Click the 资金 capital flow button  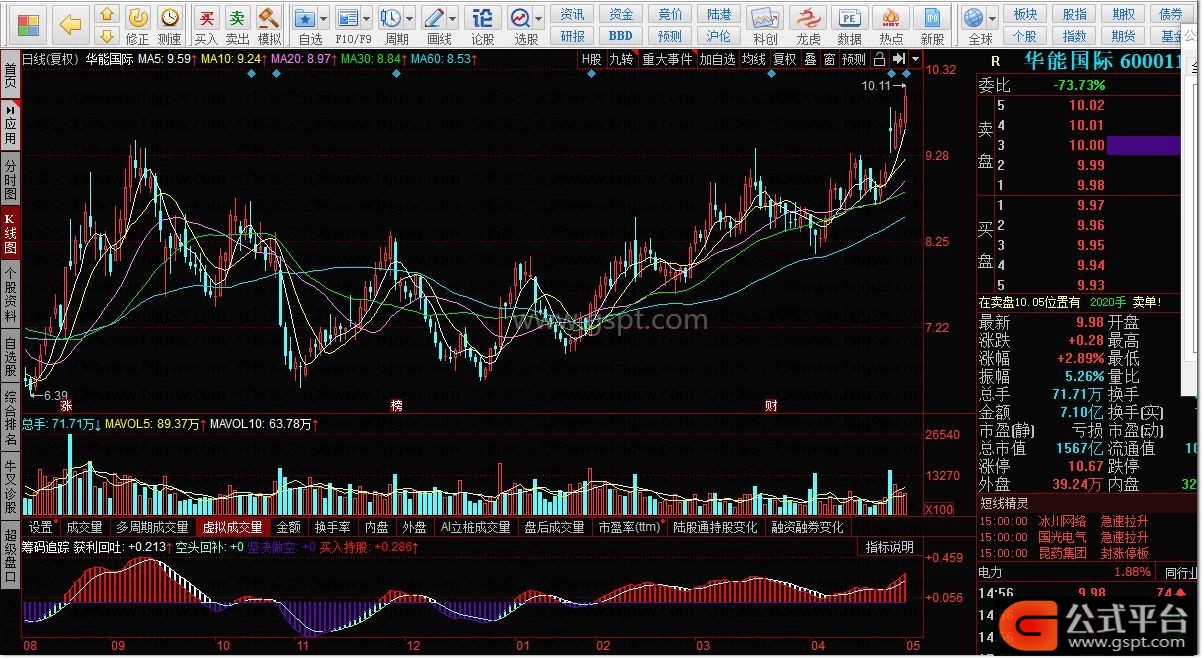pos(622,14)
